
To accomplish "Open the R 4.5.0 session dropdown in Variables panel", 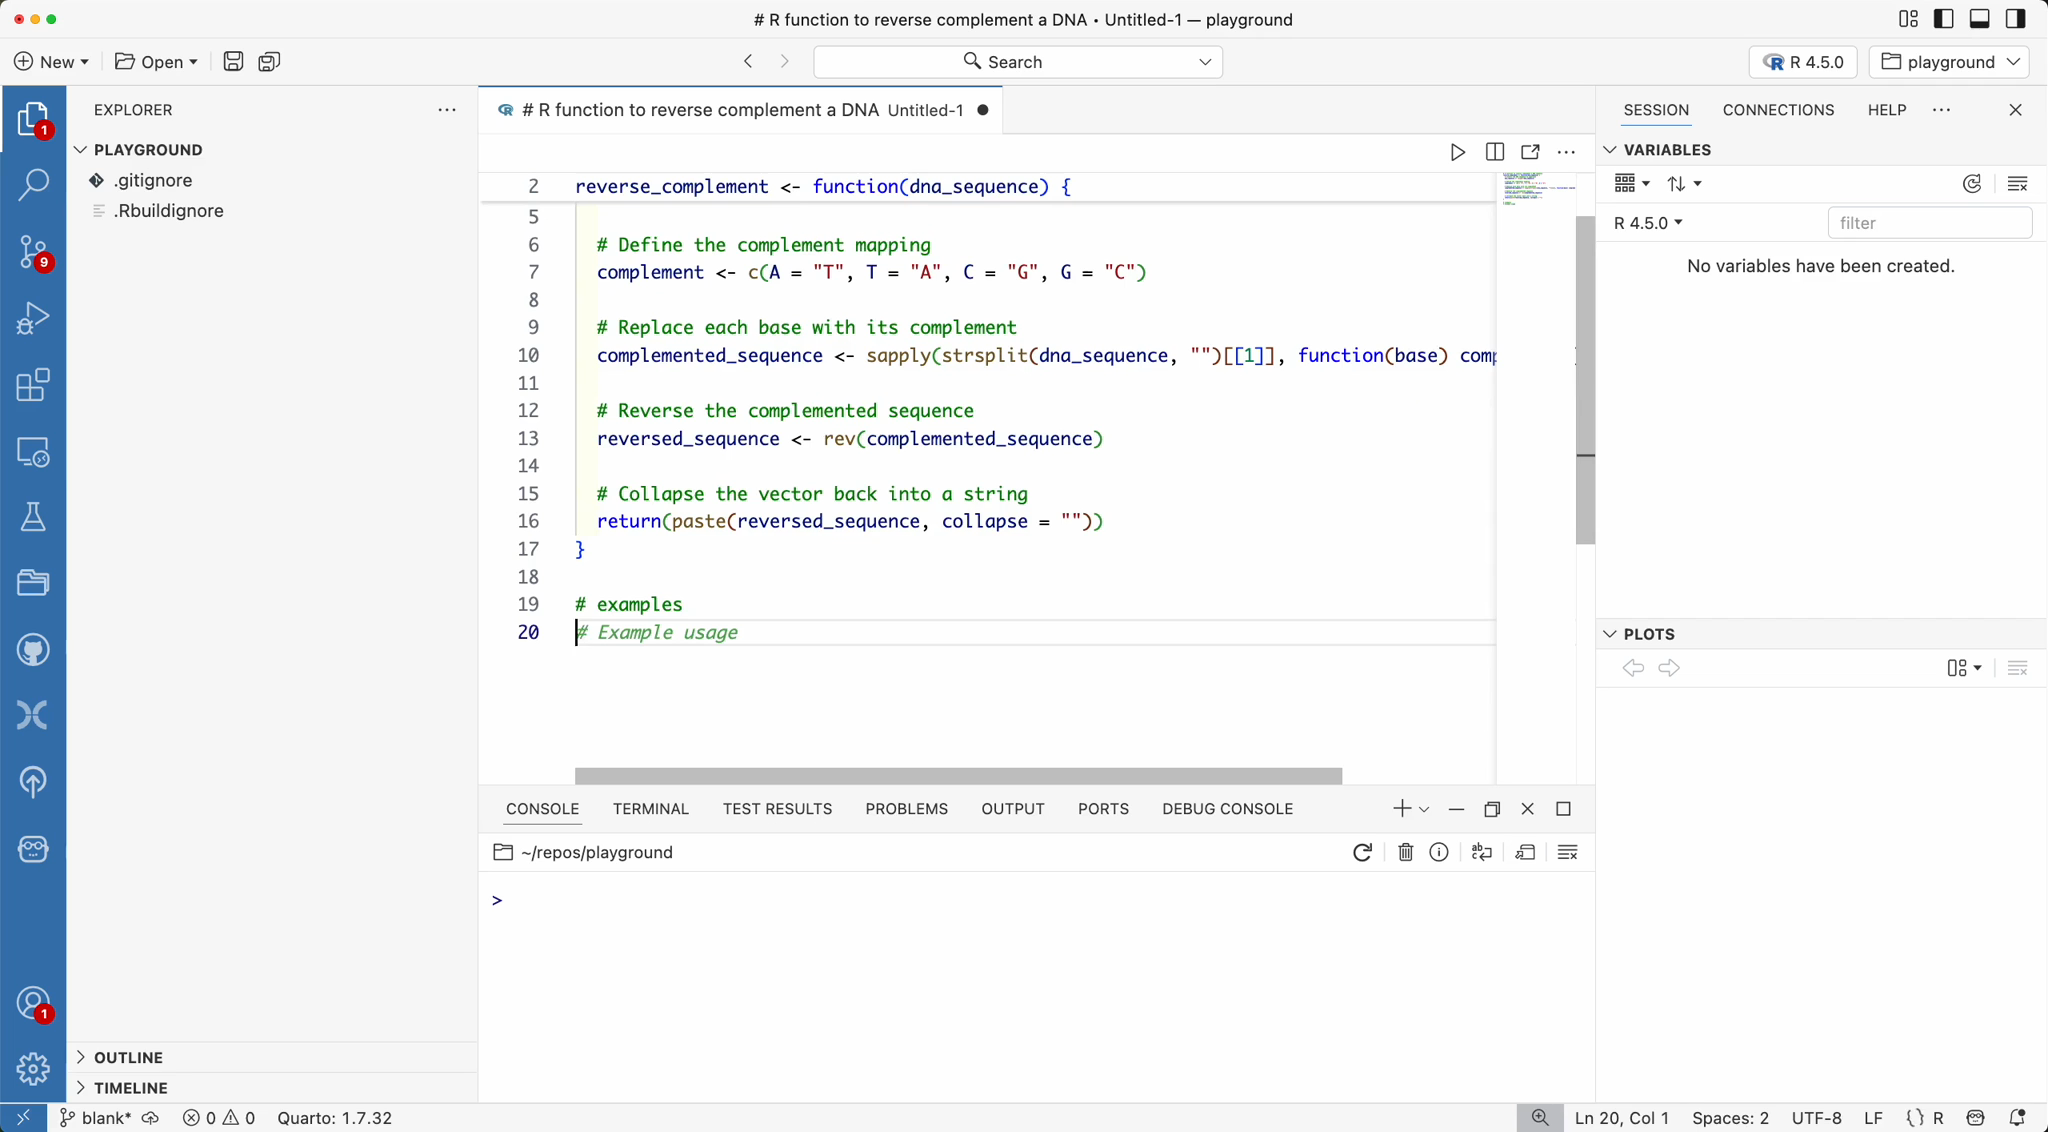I will (1646, 222).
